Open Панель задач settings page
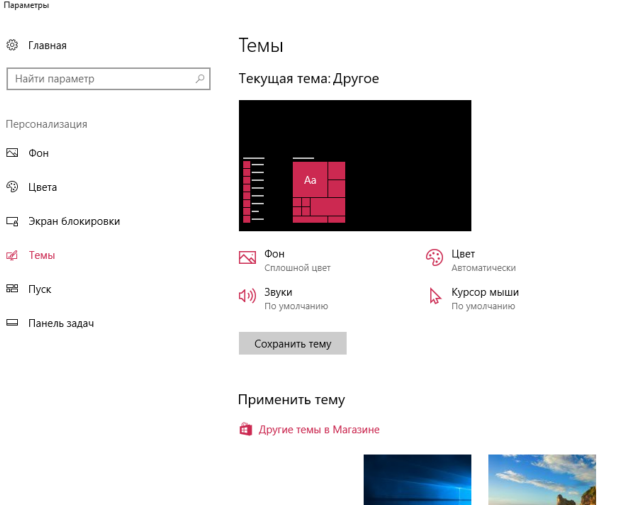Screen dimensions: 643x505 [x=61, y=323]
